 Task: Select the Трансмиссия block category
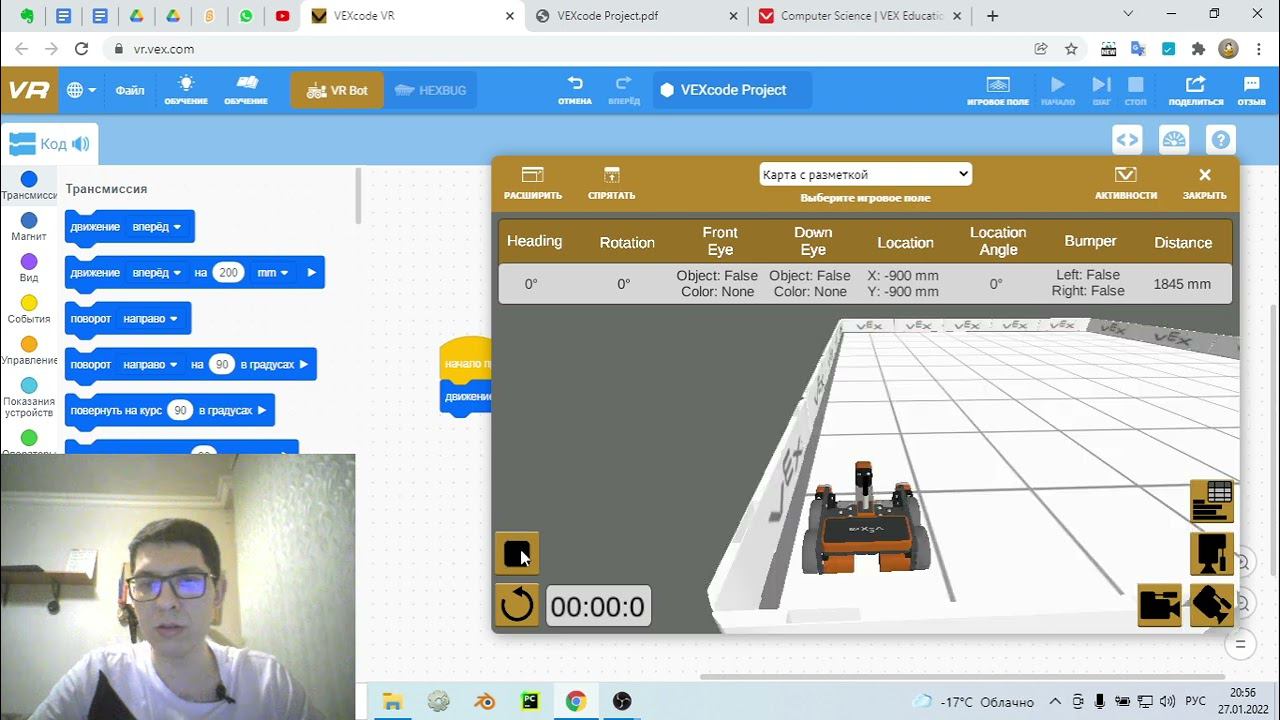29,186
